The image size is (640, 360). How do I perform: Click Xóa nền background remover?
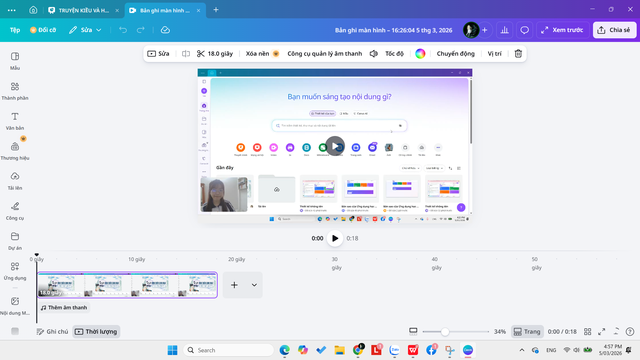pos(262,53)
